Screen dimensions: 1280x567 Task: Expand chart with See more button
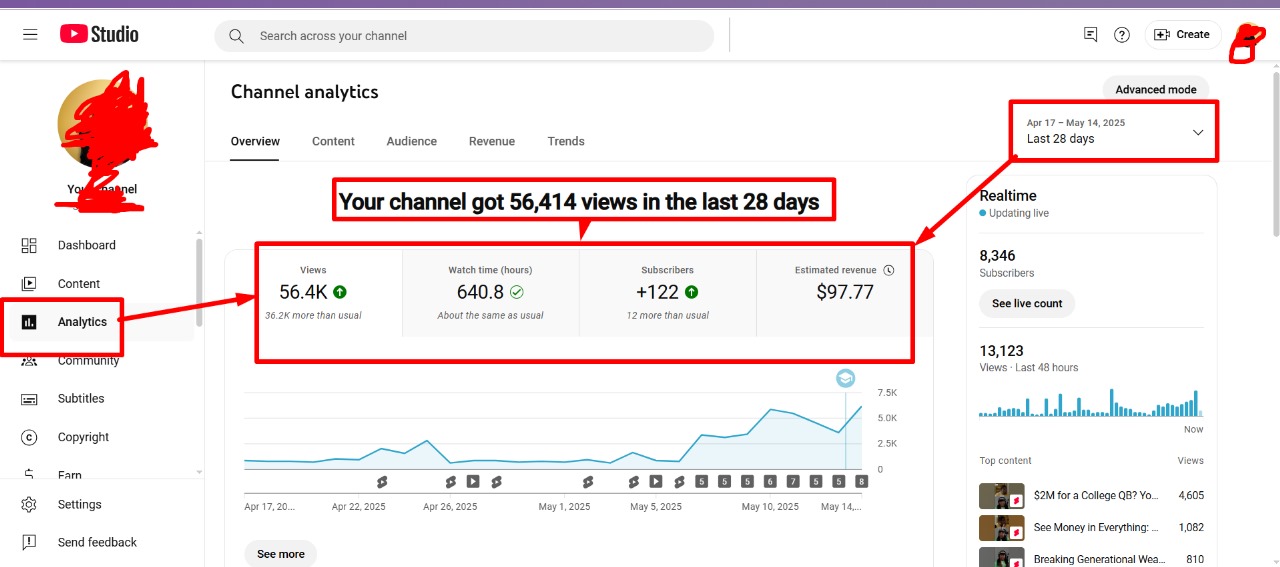coord(280,553)
